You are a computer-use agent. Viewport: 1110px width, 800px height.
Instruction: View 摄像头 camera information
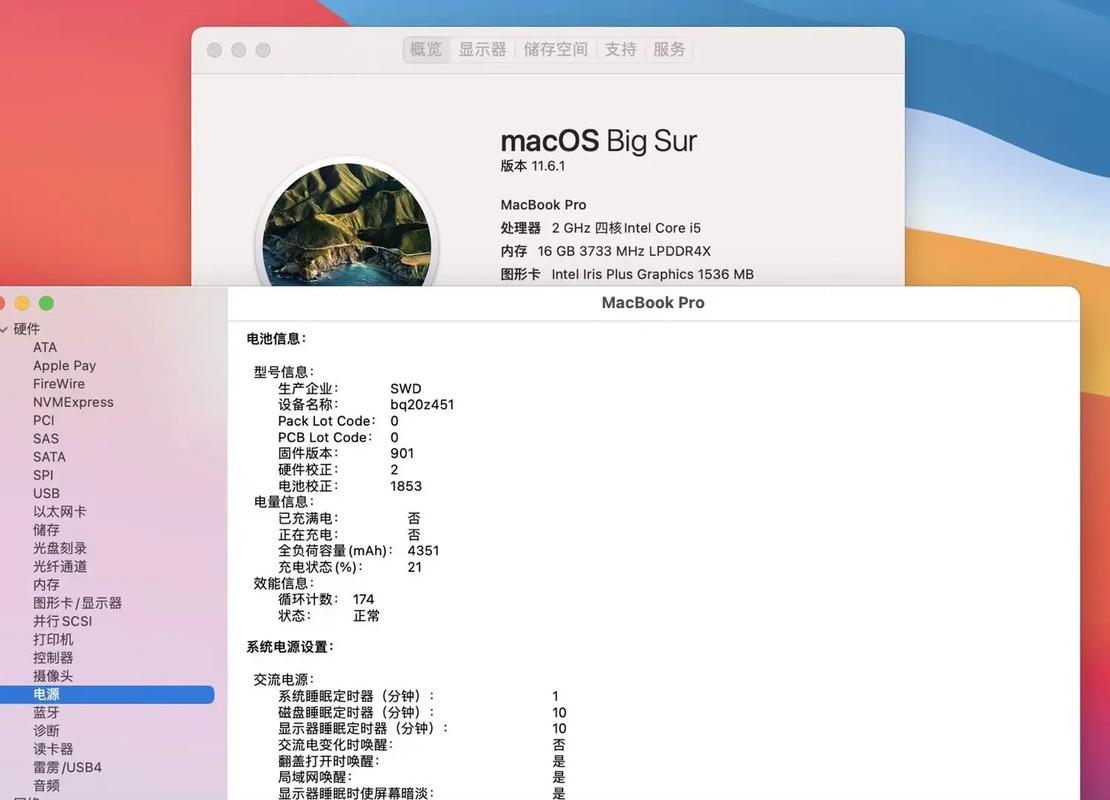click(x=52, y=676)
